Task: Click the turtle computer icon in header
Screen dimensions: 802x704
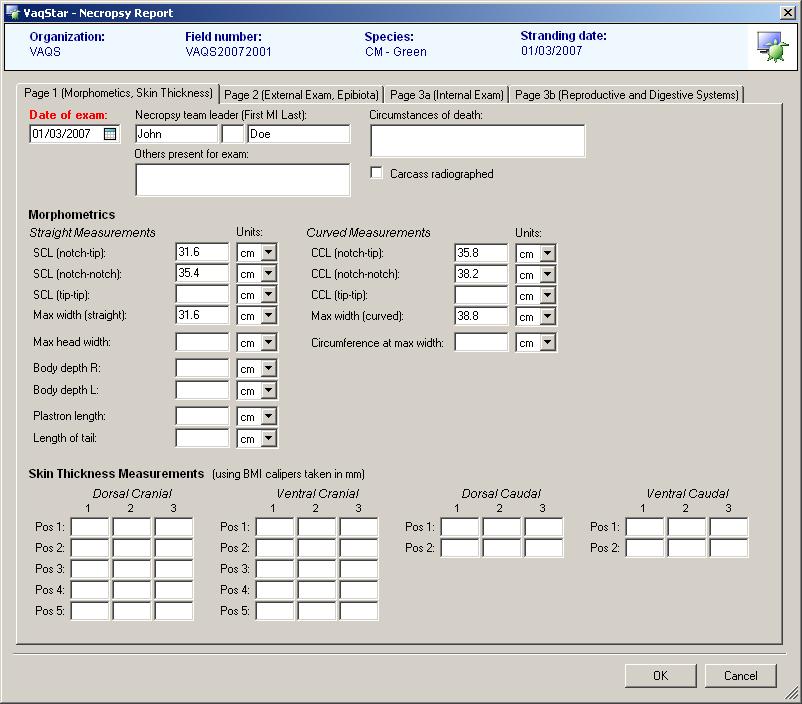Action: coord(770,46)
